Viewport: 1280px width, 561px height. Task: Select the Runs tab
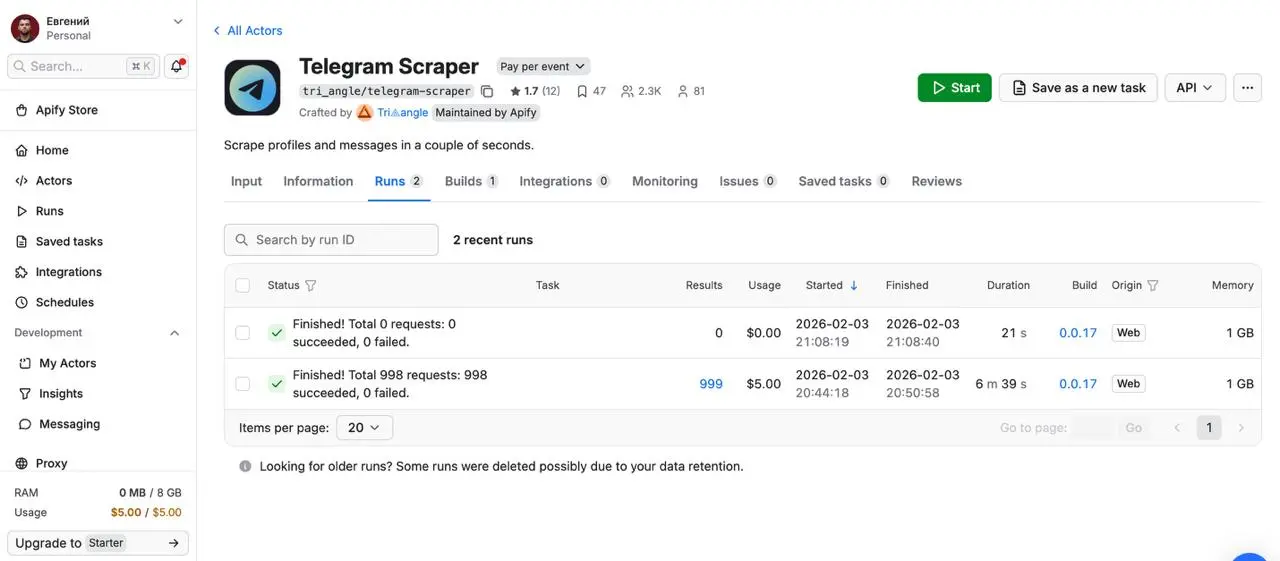(x=399, y=181)
